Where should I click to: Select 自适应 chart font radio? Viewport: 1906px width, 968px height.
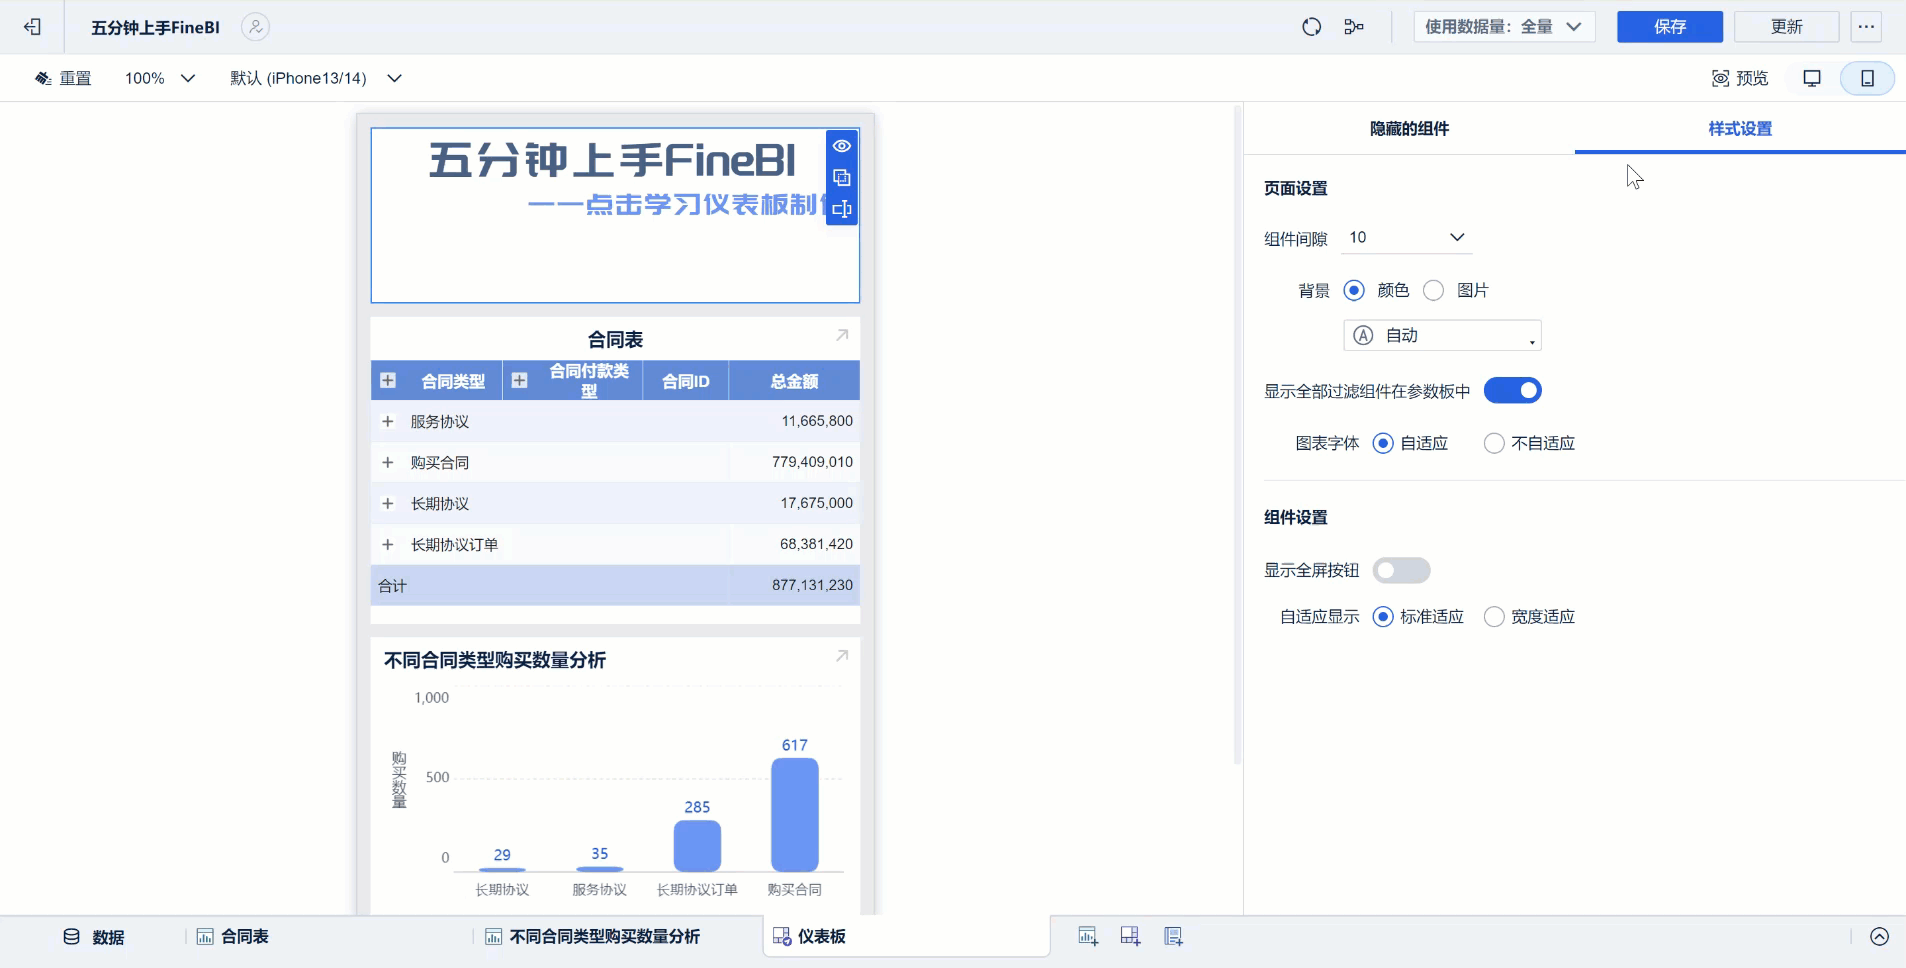pyautogui.click(x=1383, y=443)
